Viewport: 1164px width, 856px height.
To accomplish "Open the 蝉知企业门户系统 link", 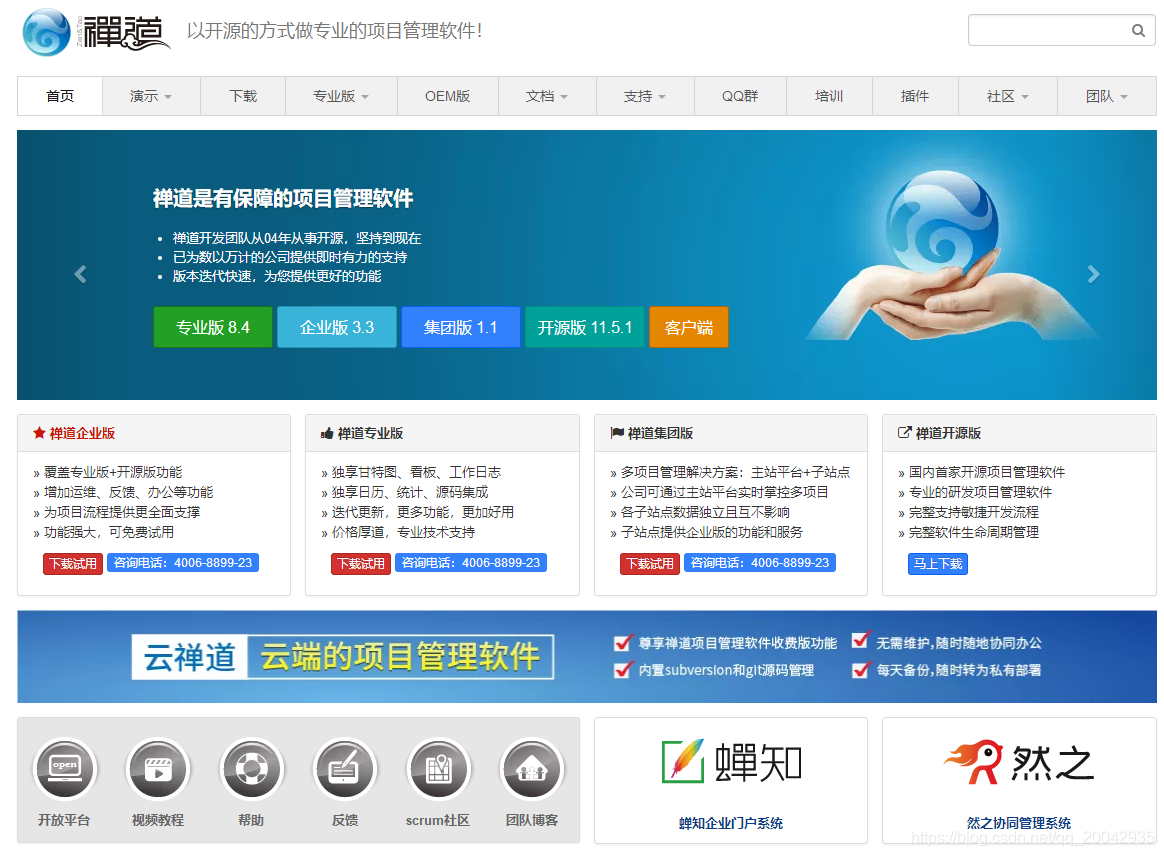I will pos(731,823).
